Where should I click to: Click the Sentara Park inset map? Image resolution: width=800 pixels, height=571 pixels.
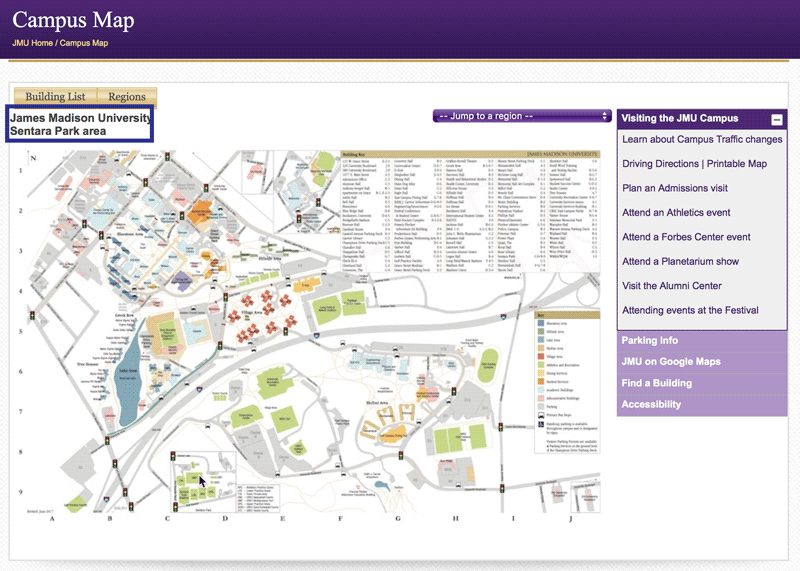coord(203,482)
